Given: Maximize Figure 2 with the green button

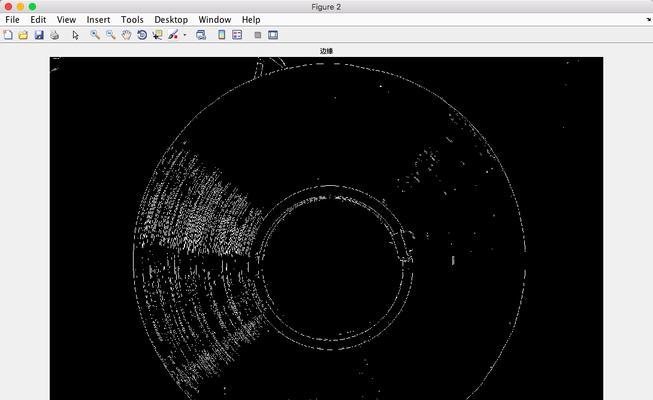Looking at the screenshot, I should [x=32, y=7].
